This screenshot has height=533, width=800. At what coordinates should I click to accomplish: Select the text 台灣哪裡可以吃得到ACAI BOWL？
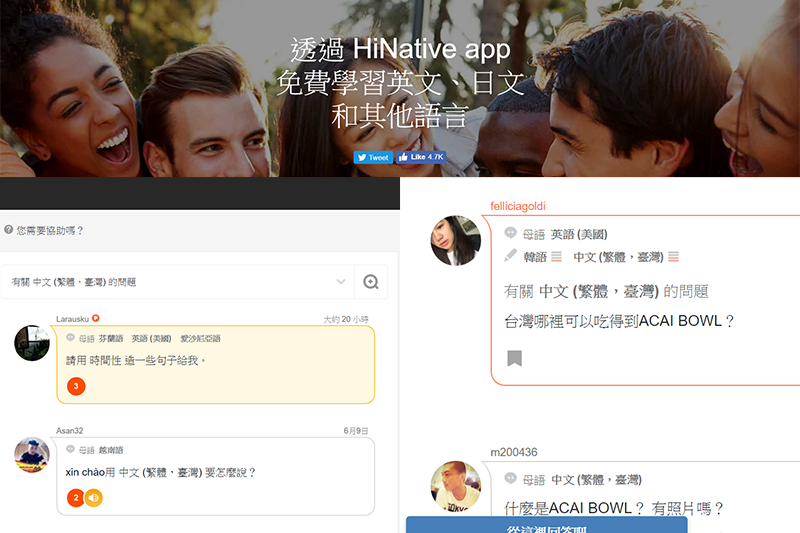click(x=619, y=321)
